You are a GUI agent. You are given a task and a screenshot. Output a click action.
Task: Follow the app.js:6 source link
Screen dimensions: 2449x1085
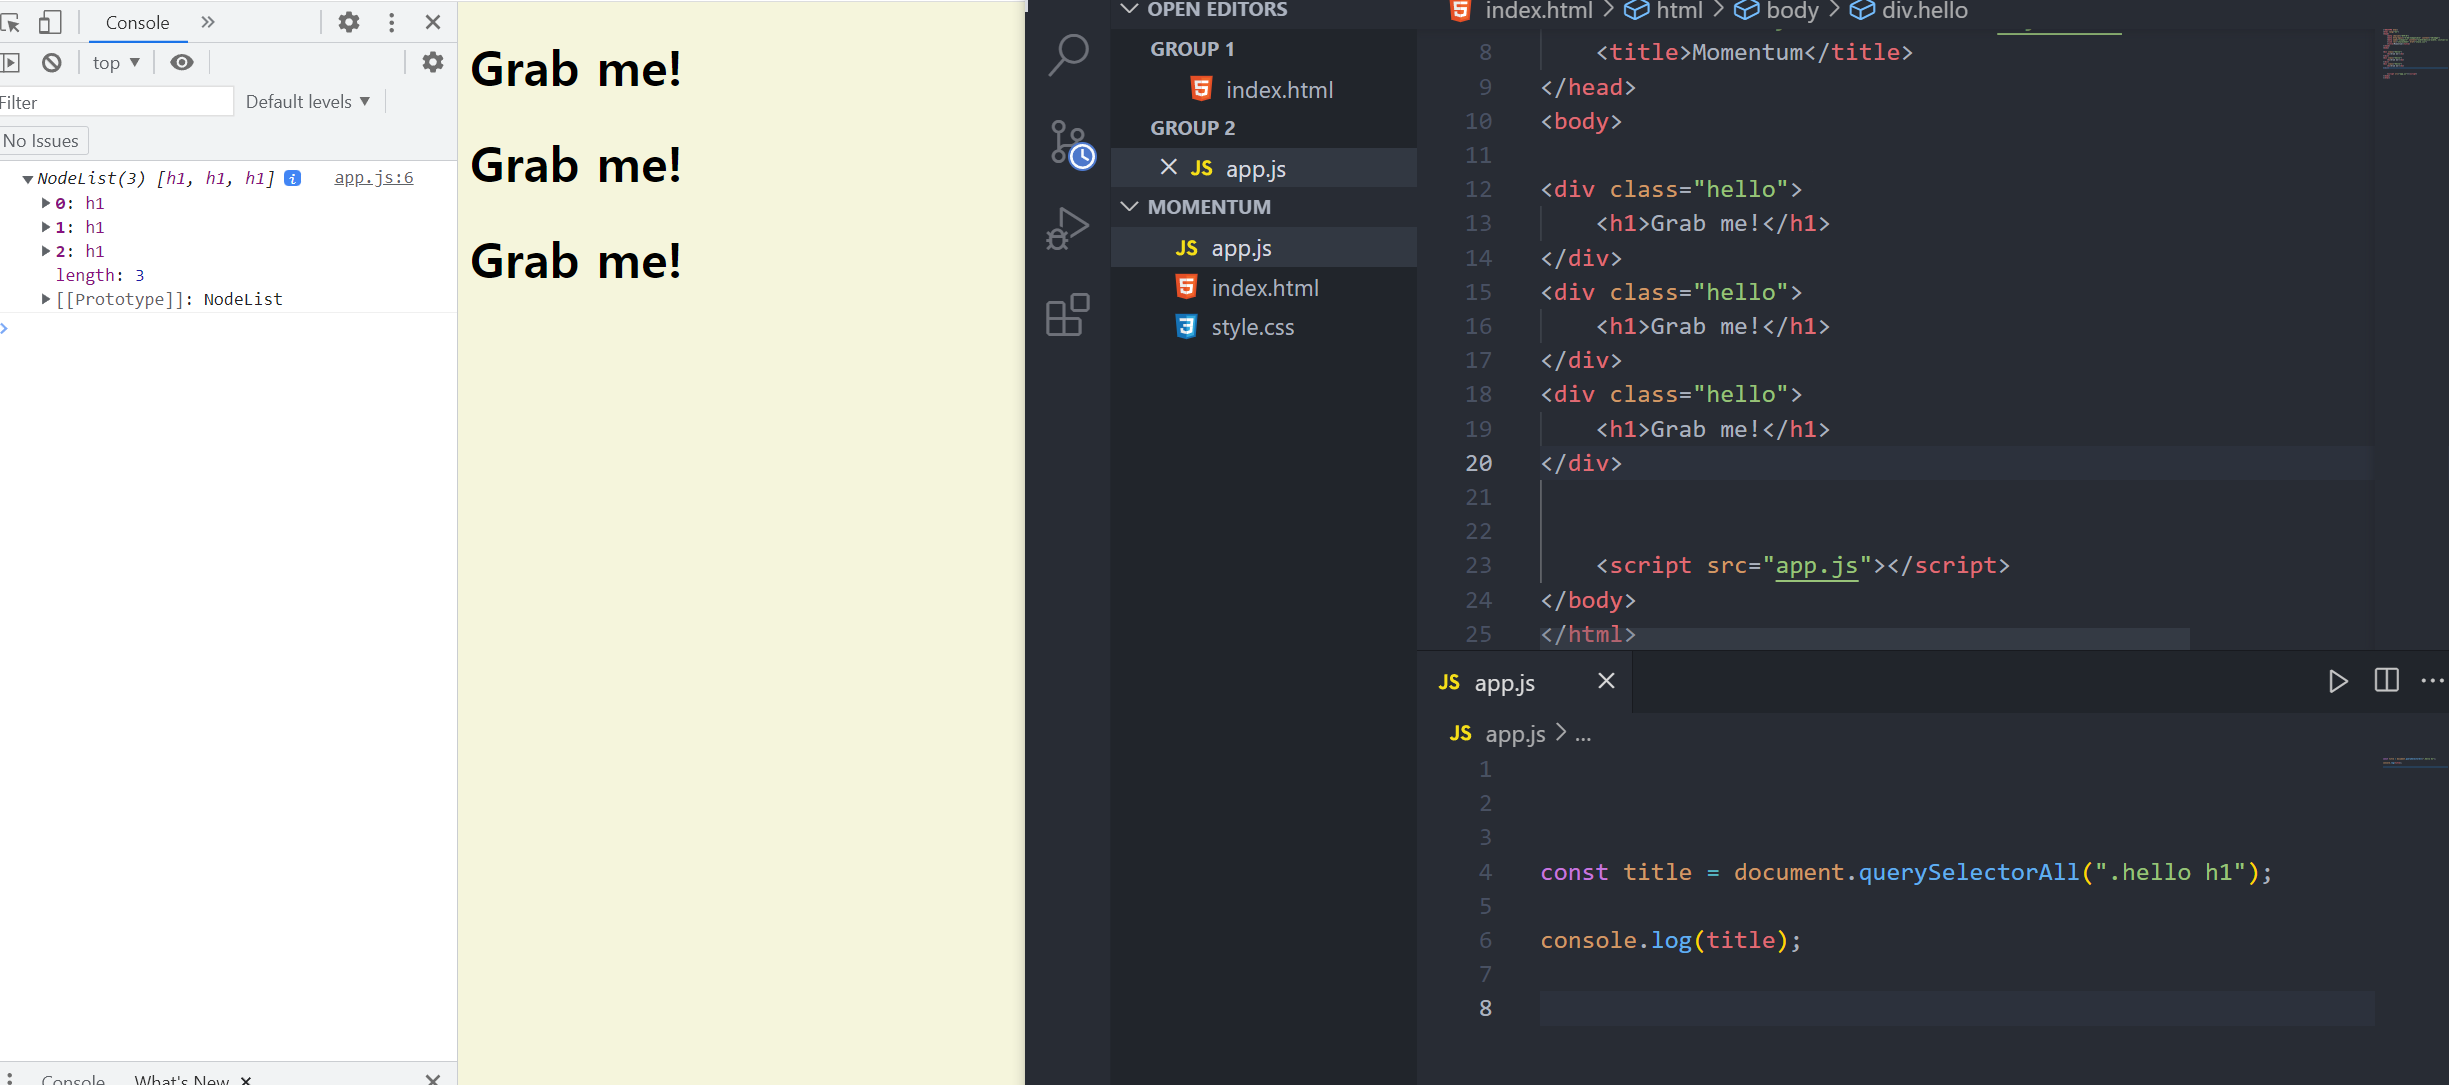coord(373,178)
